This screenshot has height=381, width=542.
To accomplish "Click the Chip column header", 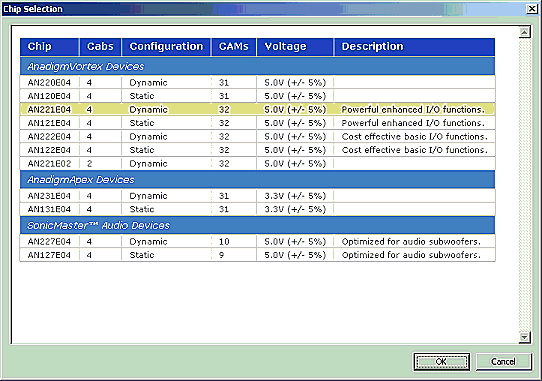I will coord(50,47).
